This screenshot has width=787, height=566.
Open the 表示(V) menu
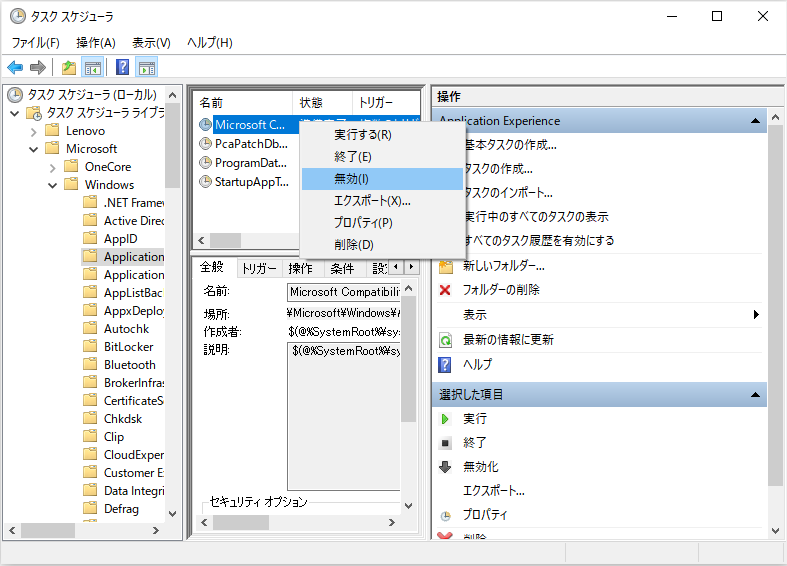coord(151,43)
